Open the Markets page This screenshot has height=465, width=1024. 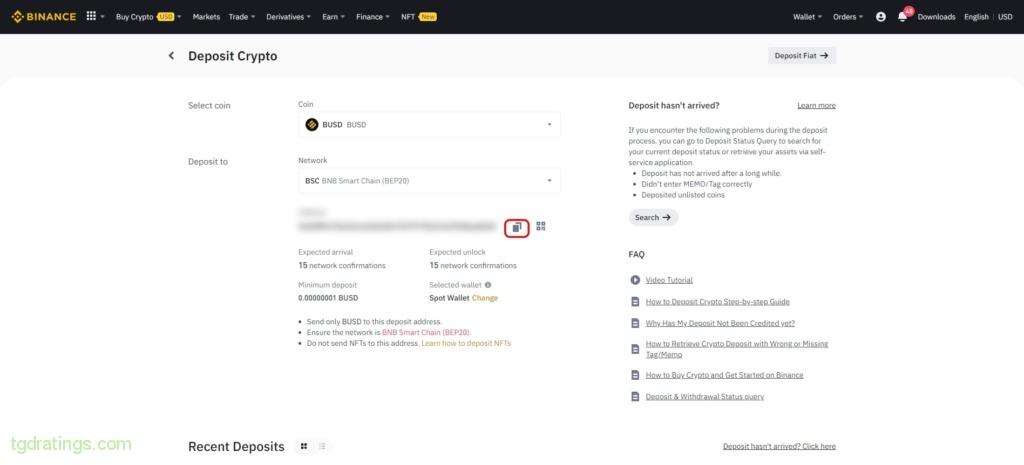click(206, 17)
